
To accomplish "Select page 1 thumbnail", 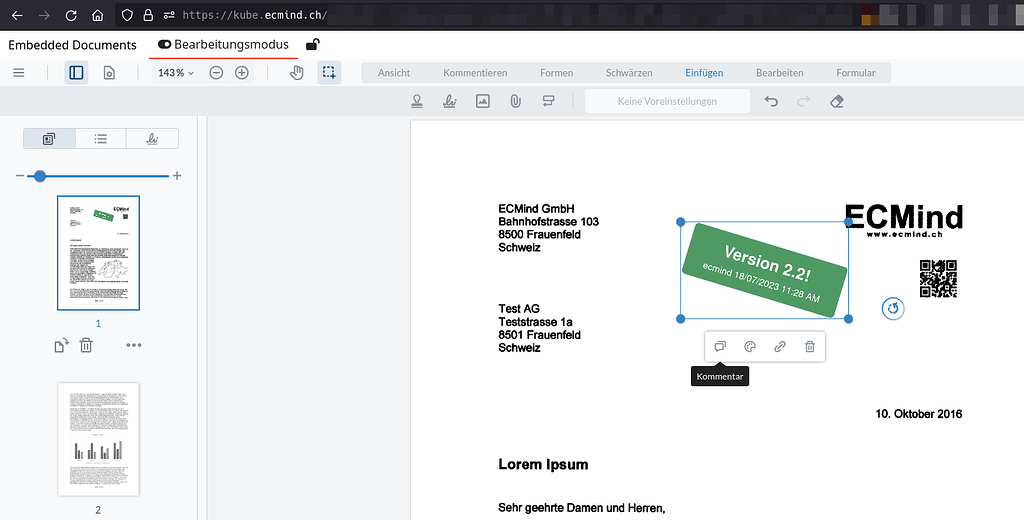I will 99,253.
